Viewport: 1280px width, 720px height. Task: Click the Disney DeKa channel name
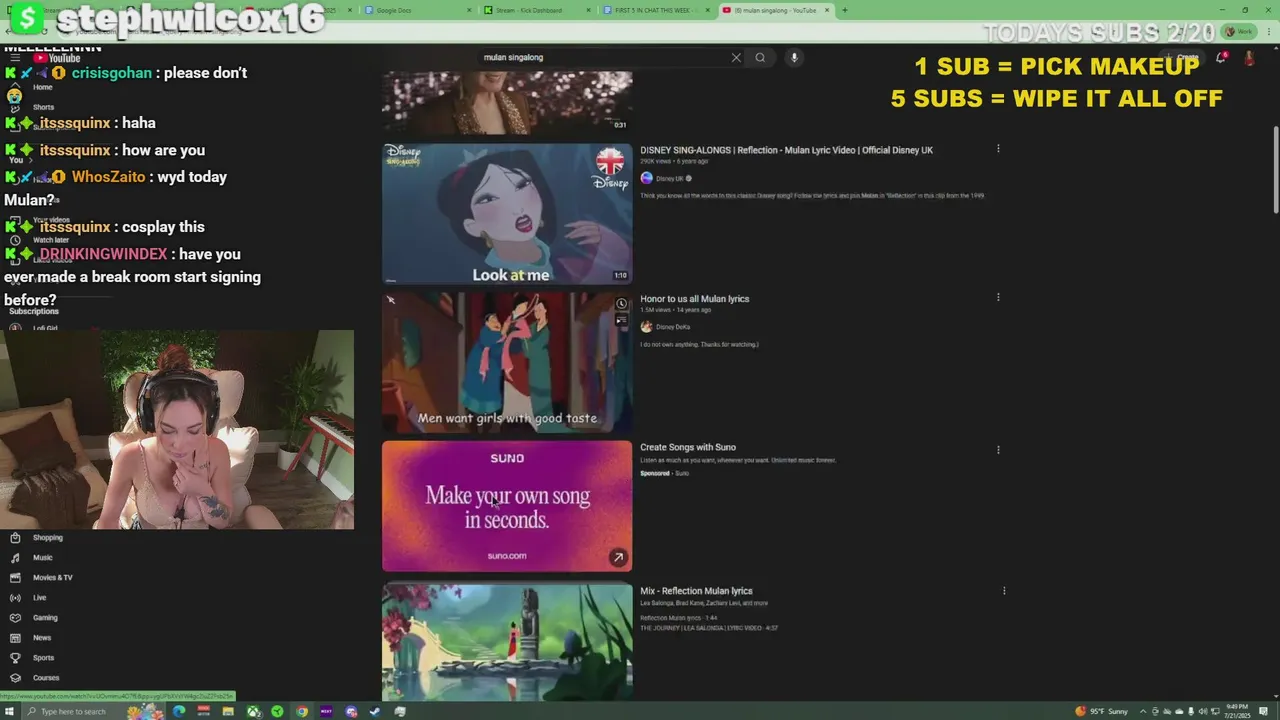673,327
